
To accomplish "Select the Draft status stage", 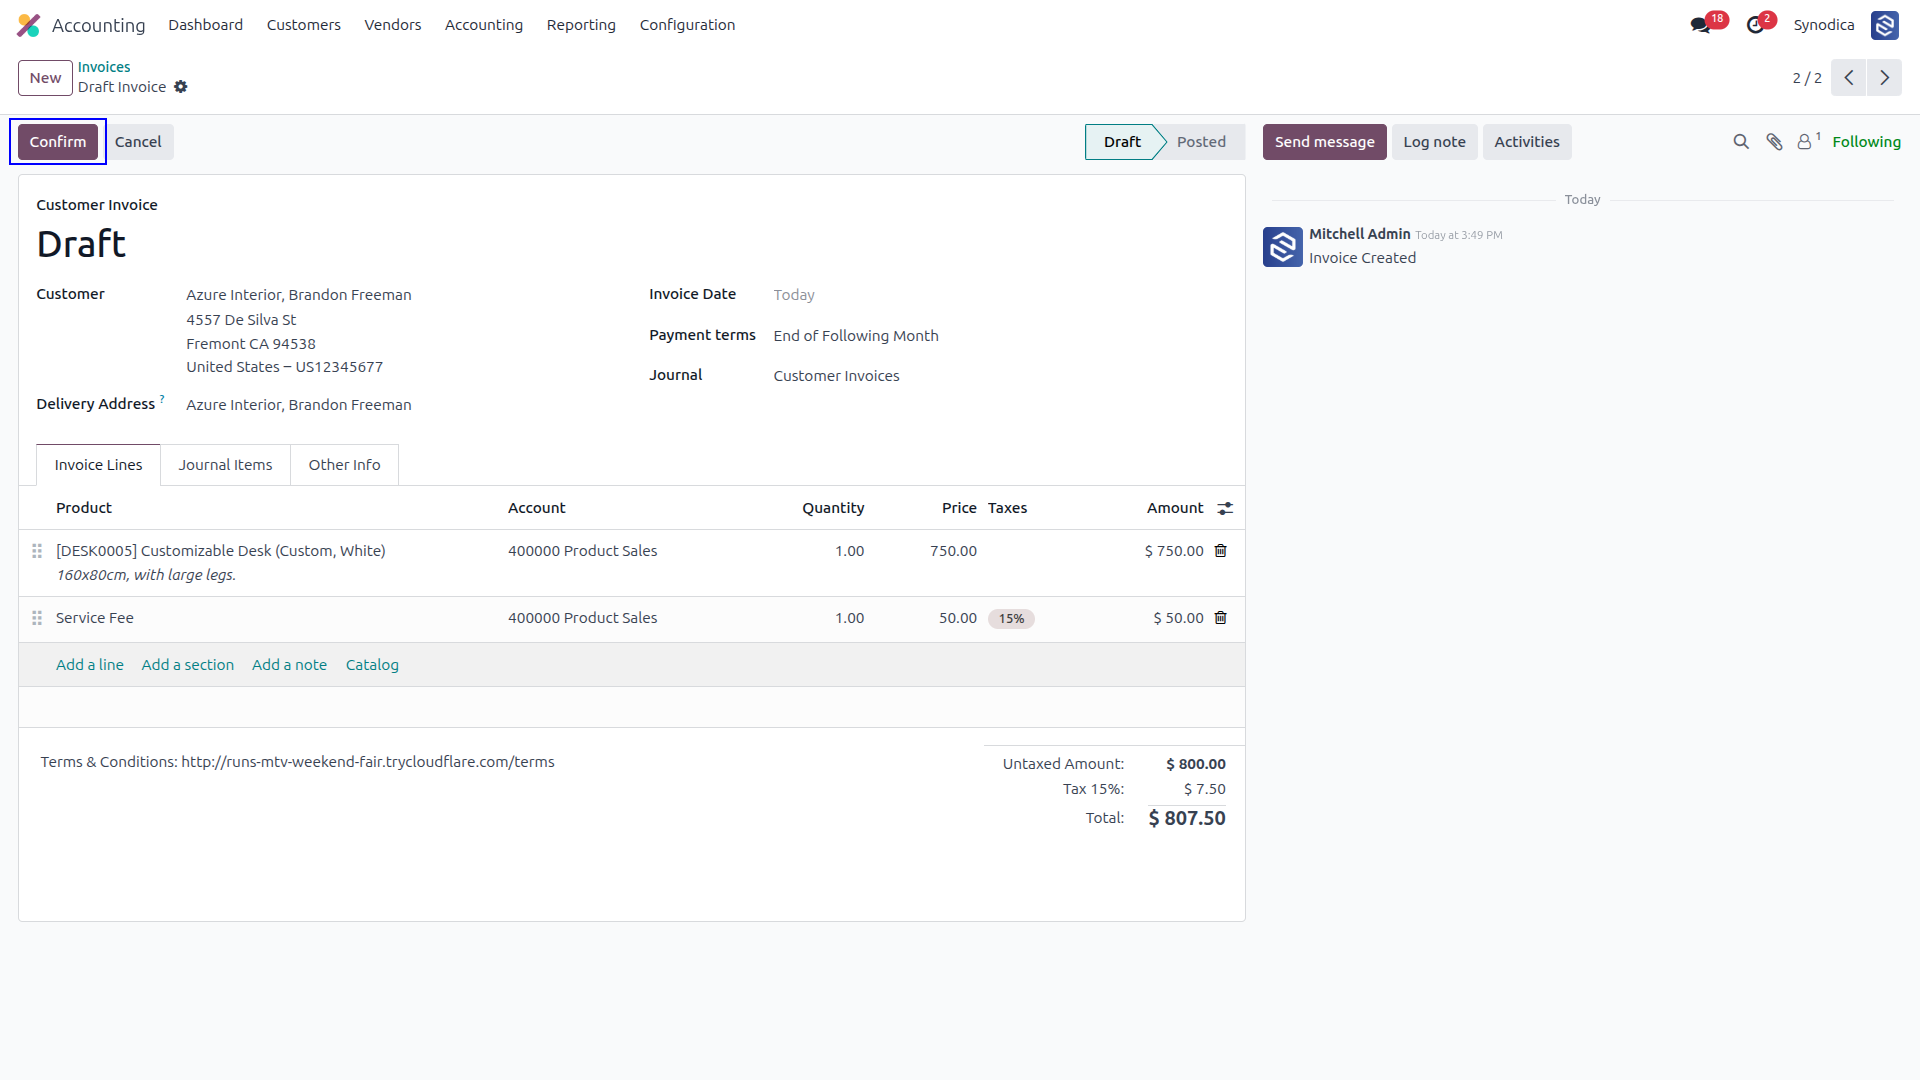I will point(1122,142).
